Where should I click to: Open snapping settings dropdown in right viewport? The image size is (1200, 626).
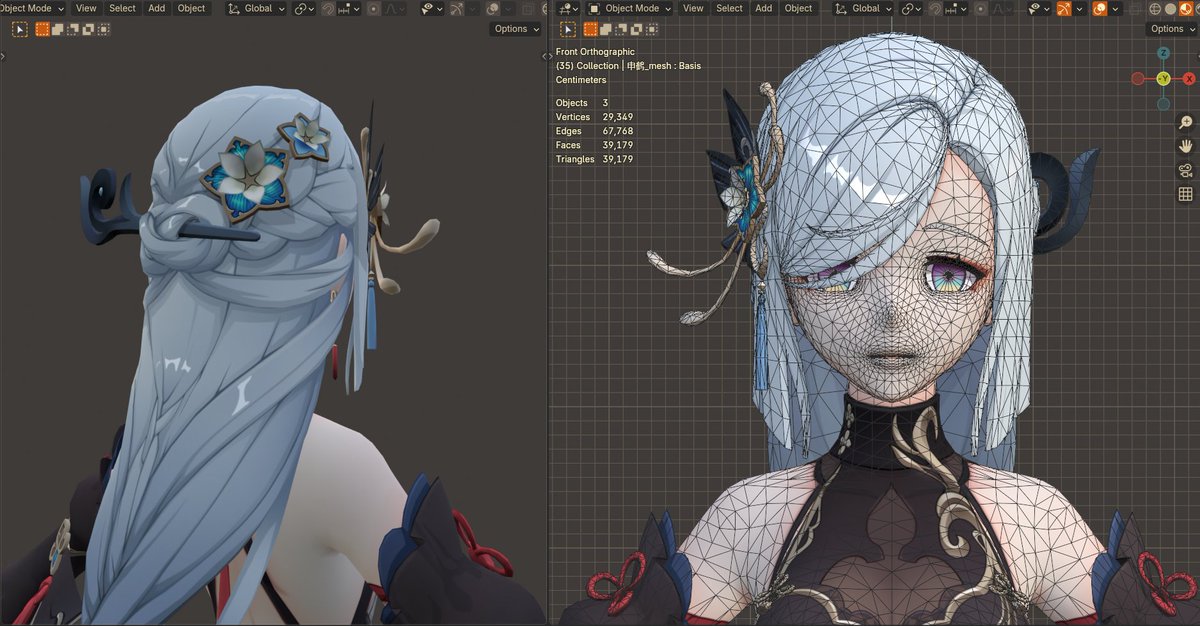955,8
